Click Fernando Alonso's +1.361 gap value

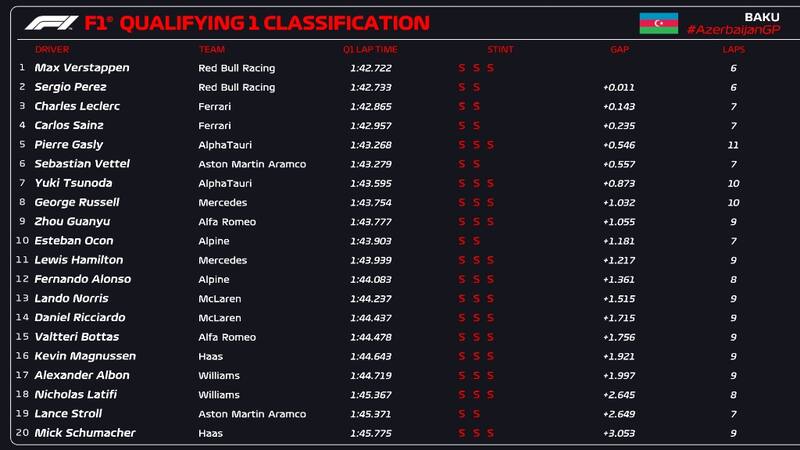[619, 279]
